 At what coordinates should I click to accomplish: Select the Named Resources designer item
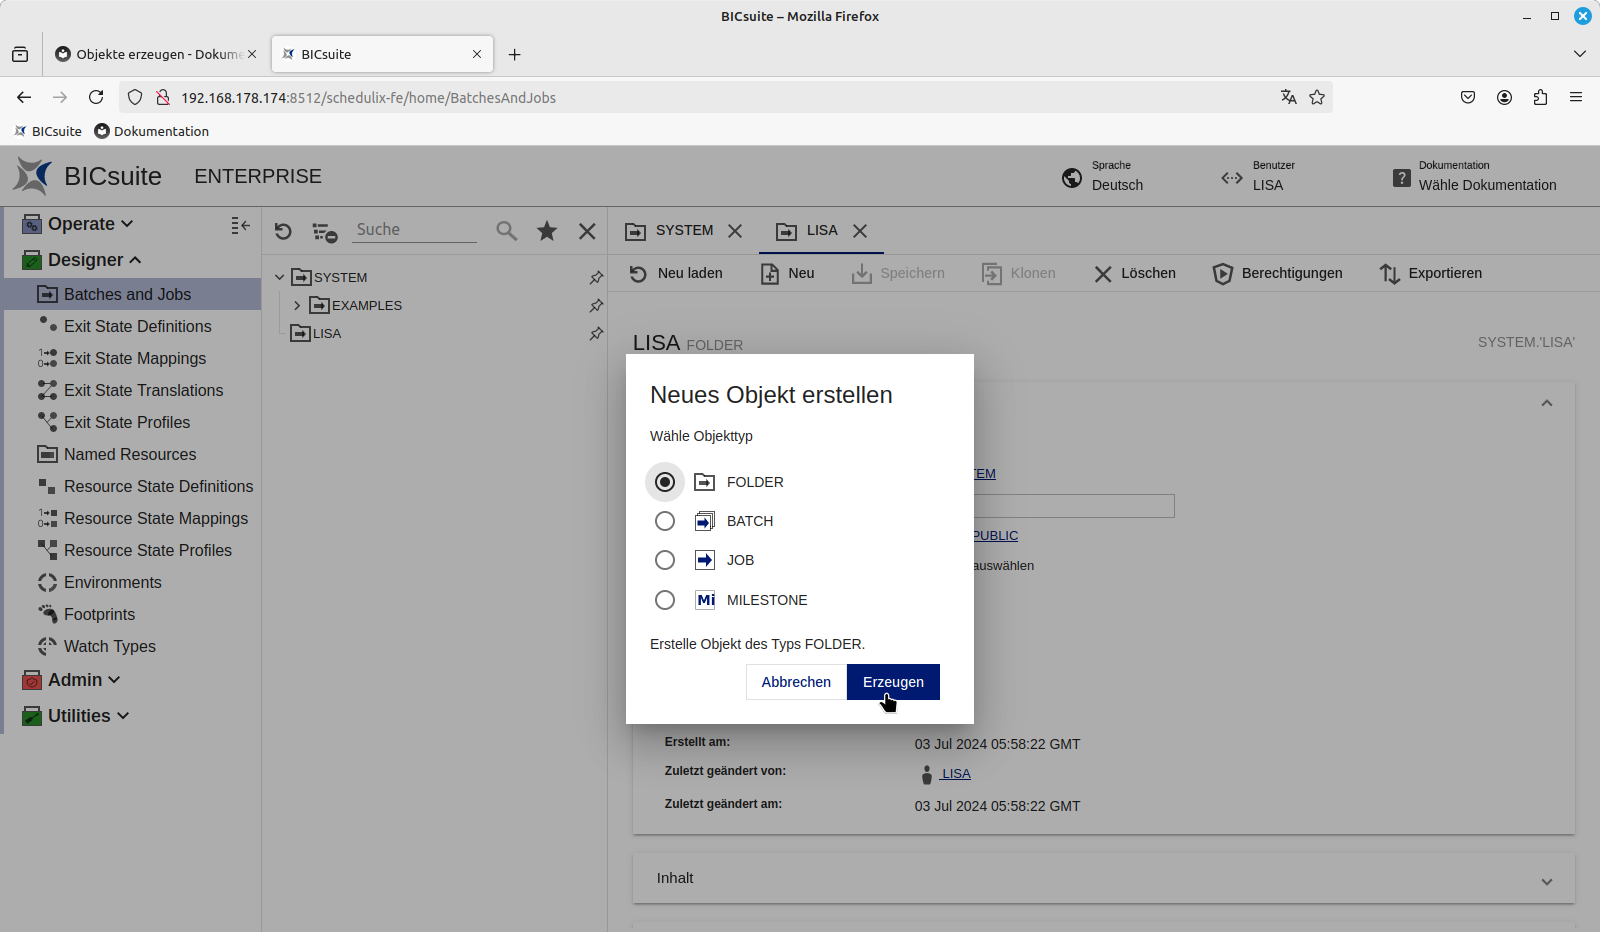click(130, 454)
